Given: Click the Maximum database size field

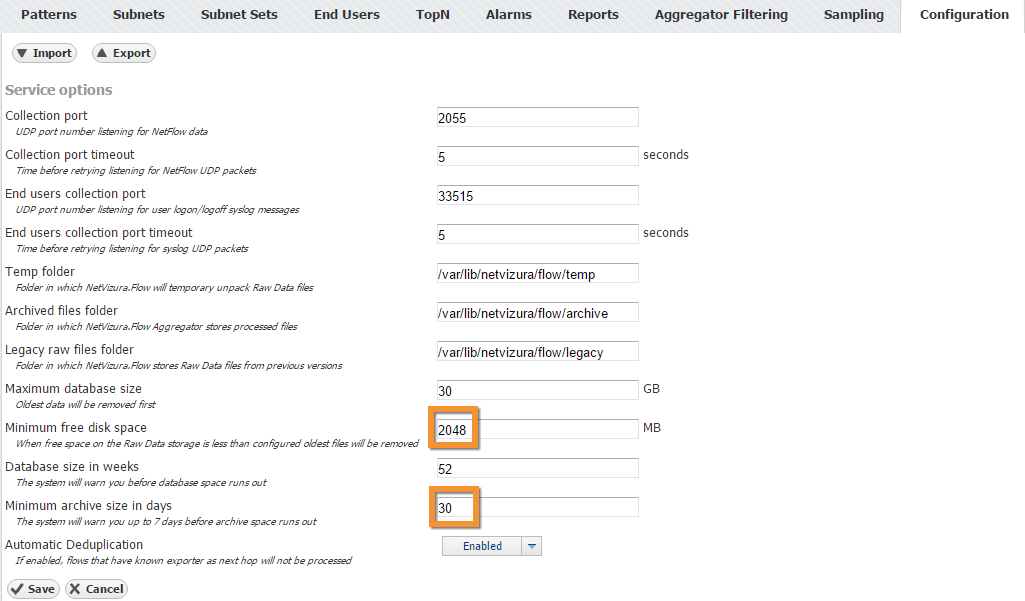Looking at the screenshot, I should click(537, 390).
